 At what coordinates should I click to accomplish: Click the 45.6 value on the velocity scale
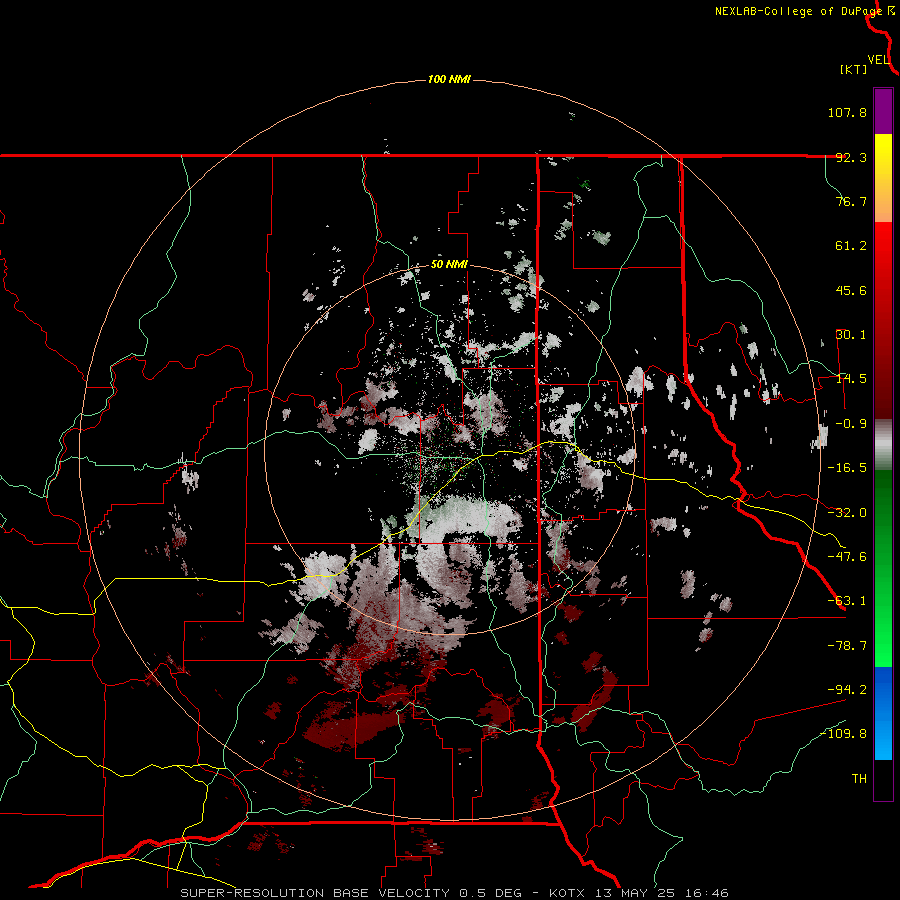(x=851, y=290)
